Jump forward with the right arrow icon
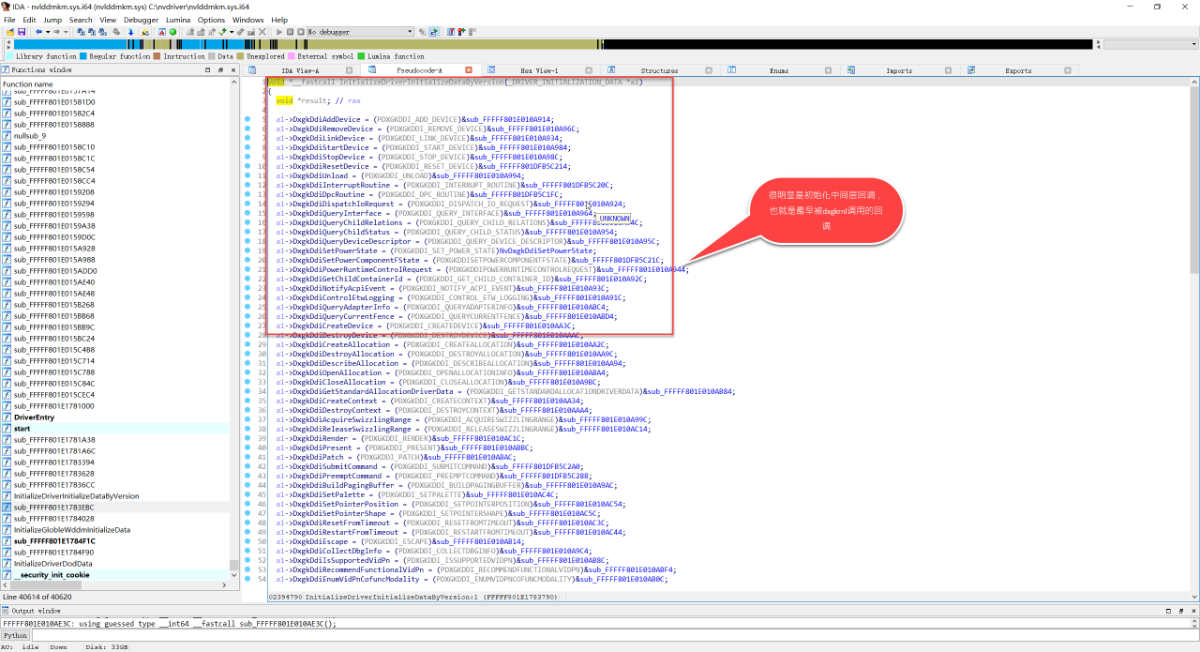1200x652 pixels. pyautogui.click(x=57, y=31)
